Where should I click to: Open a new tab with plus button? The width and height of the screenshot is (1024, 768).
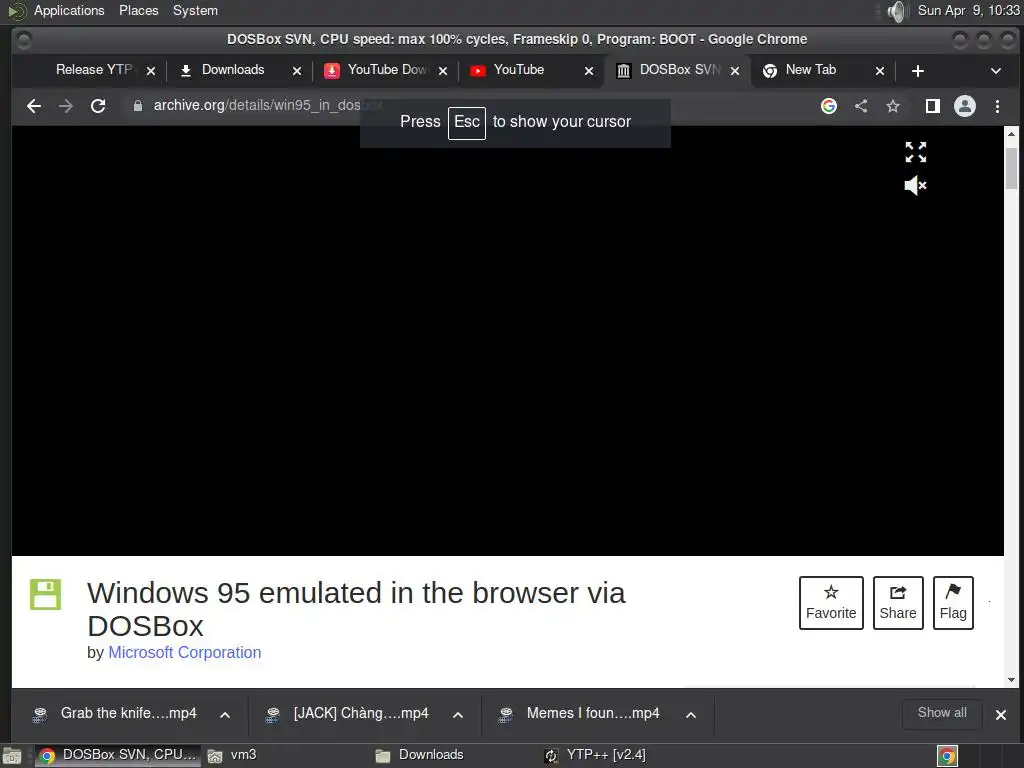[918, 71]
